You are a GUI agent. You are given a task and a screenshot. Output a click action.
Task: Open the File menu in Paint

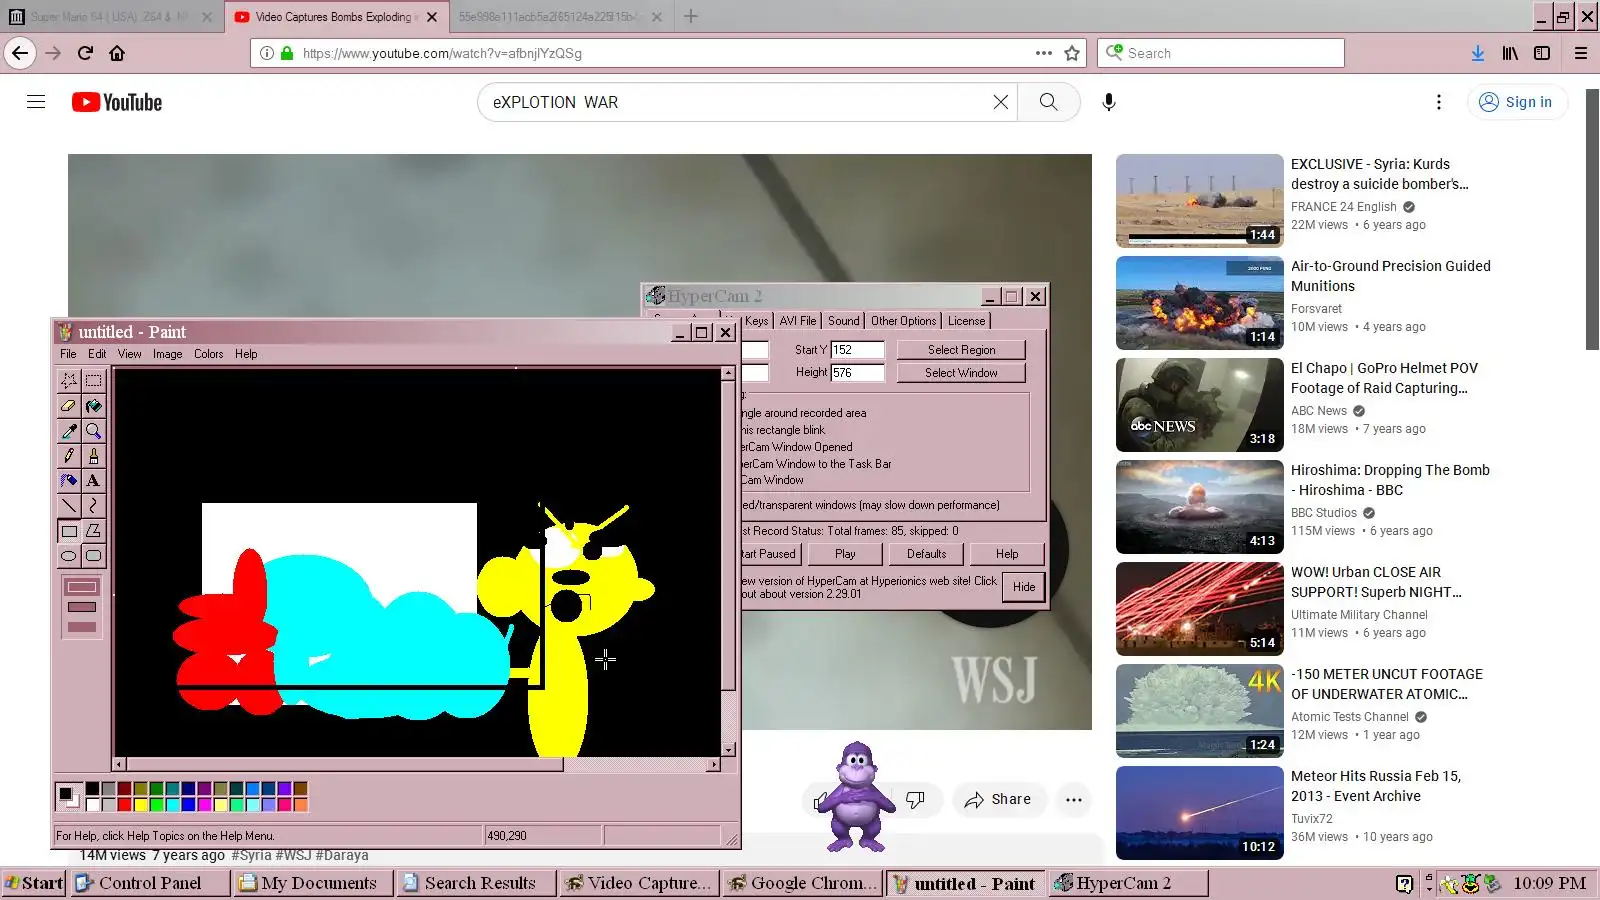(x=68, y=354)
